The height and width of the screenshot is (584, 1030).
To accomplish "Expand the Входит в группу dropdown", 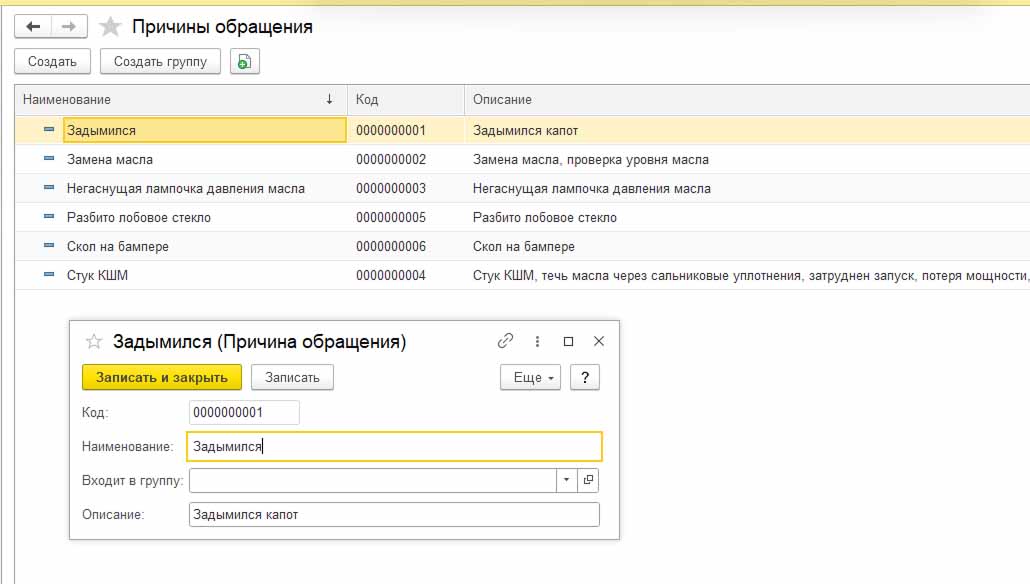I will [566, 481].
